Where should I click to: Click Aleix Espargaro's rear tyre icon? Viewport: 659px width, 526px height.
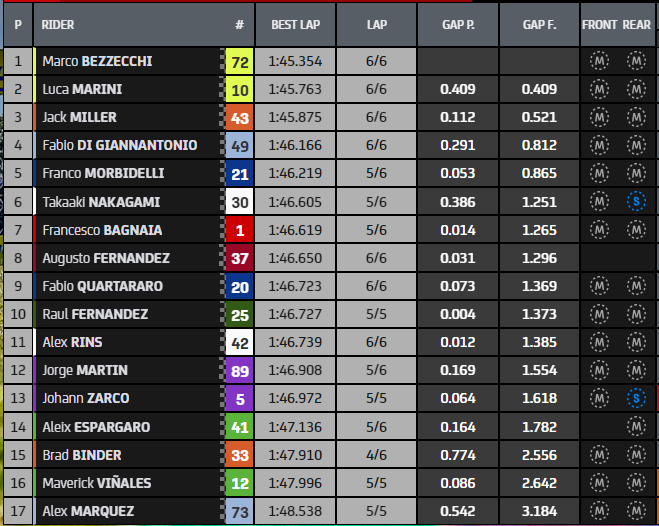tap(637, 426)
